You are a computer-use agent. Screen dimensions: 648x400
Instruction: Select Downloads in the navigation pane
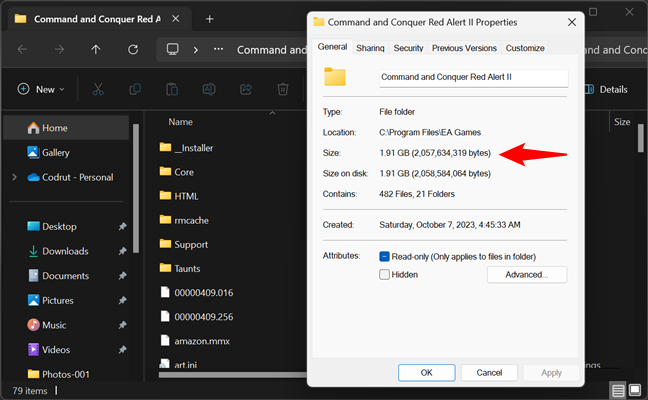click(65, 251)
